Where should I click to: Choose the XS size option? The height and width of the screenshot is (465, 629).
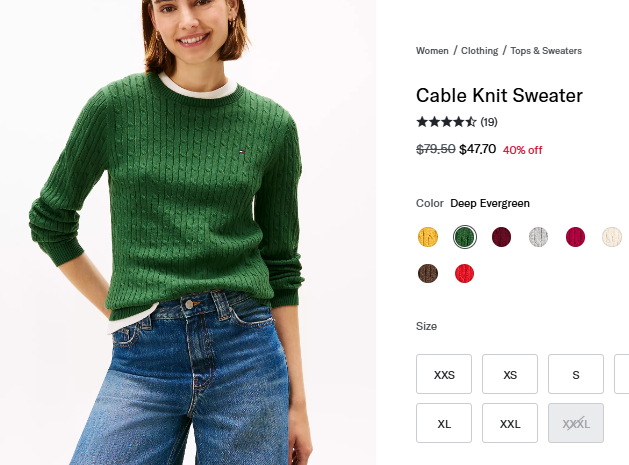point(510,375)
